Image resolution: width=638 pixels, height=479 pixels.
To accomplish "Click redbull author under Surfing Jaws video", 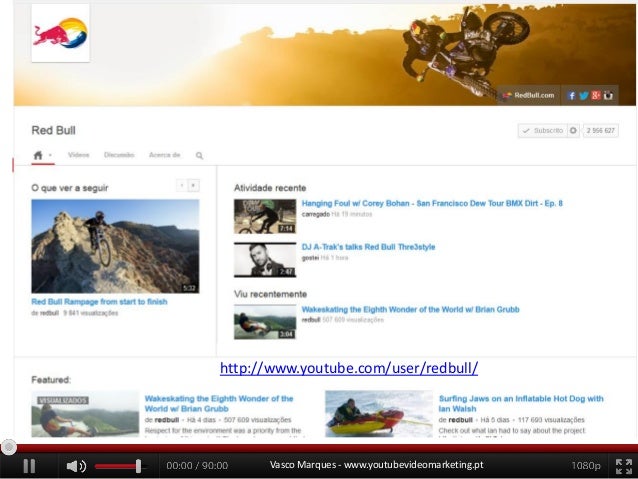I will click(461, 420).
